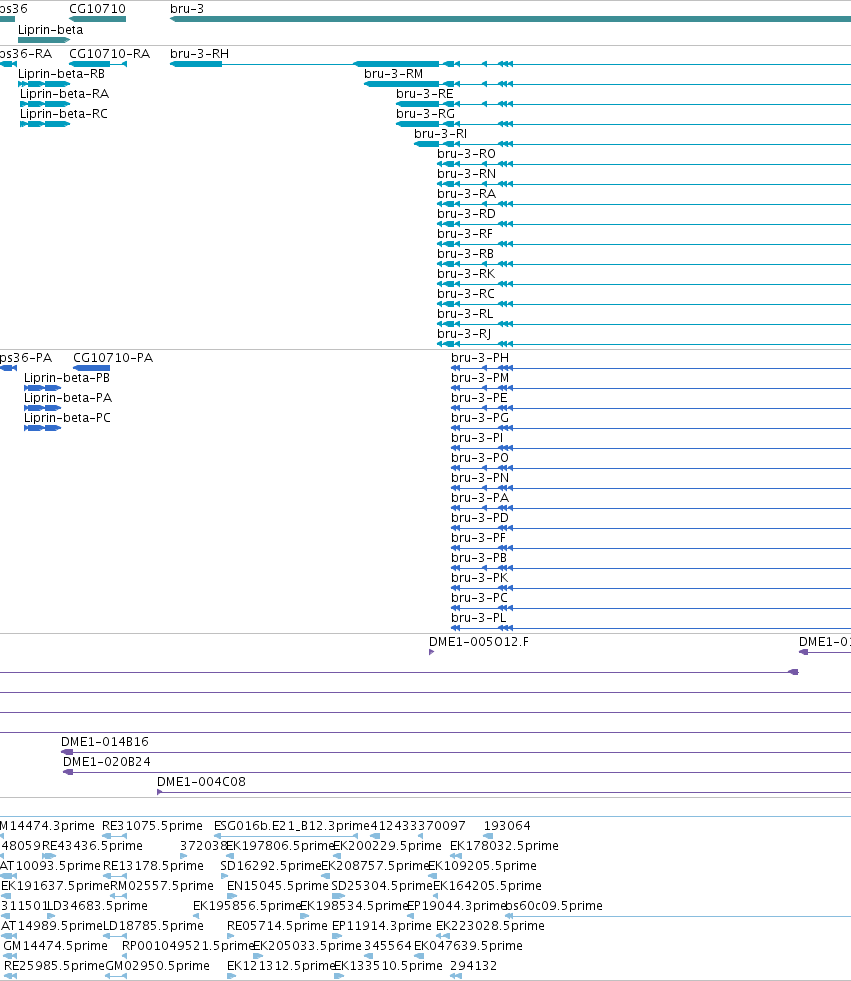This screenshot has height=981, width=851.
Task: Open the bru-3-RI transcript label
Action: pos(441,134)
